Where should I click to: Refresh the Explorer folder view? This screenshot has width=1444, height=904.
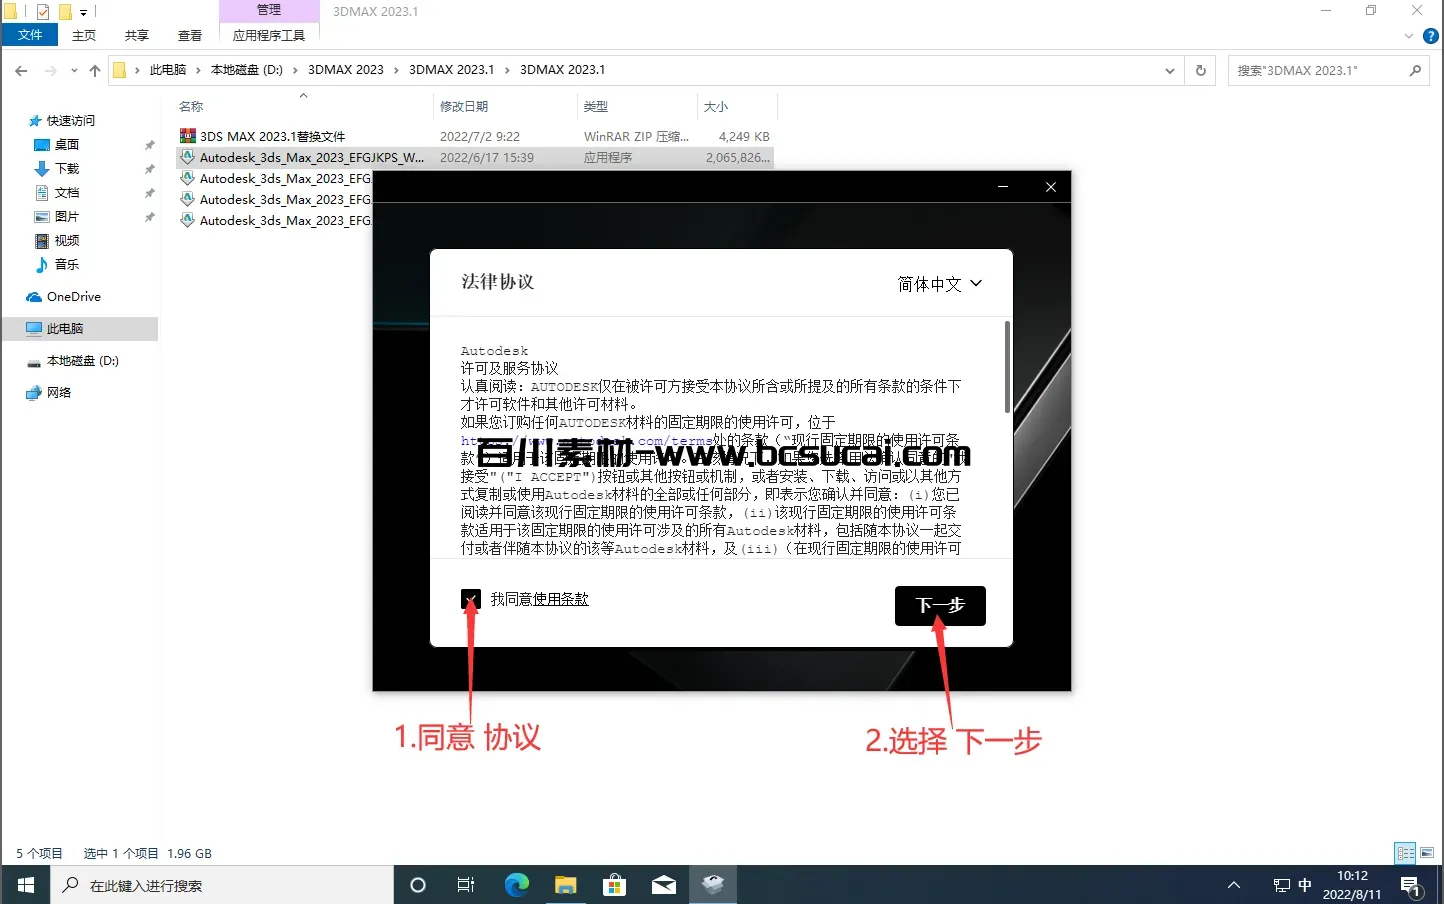(1201, 70)
